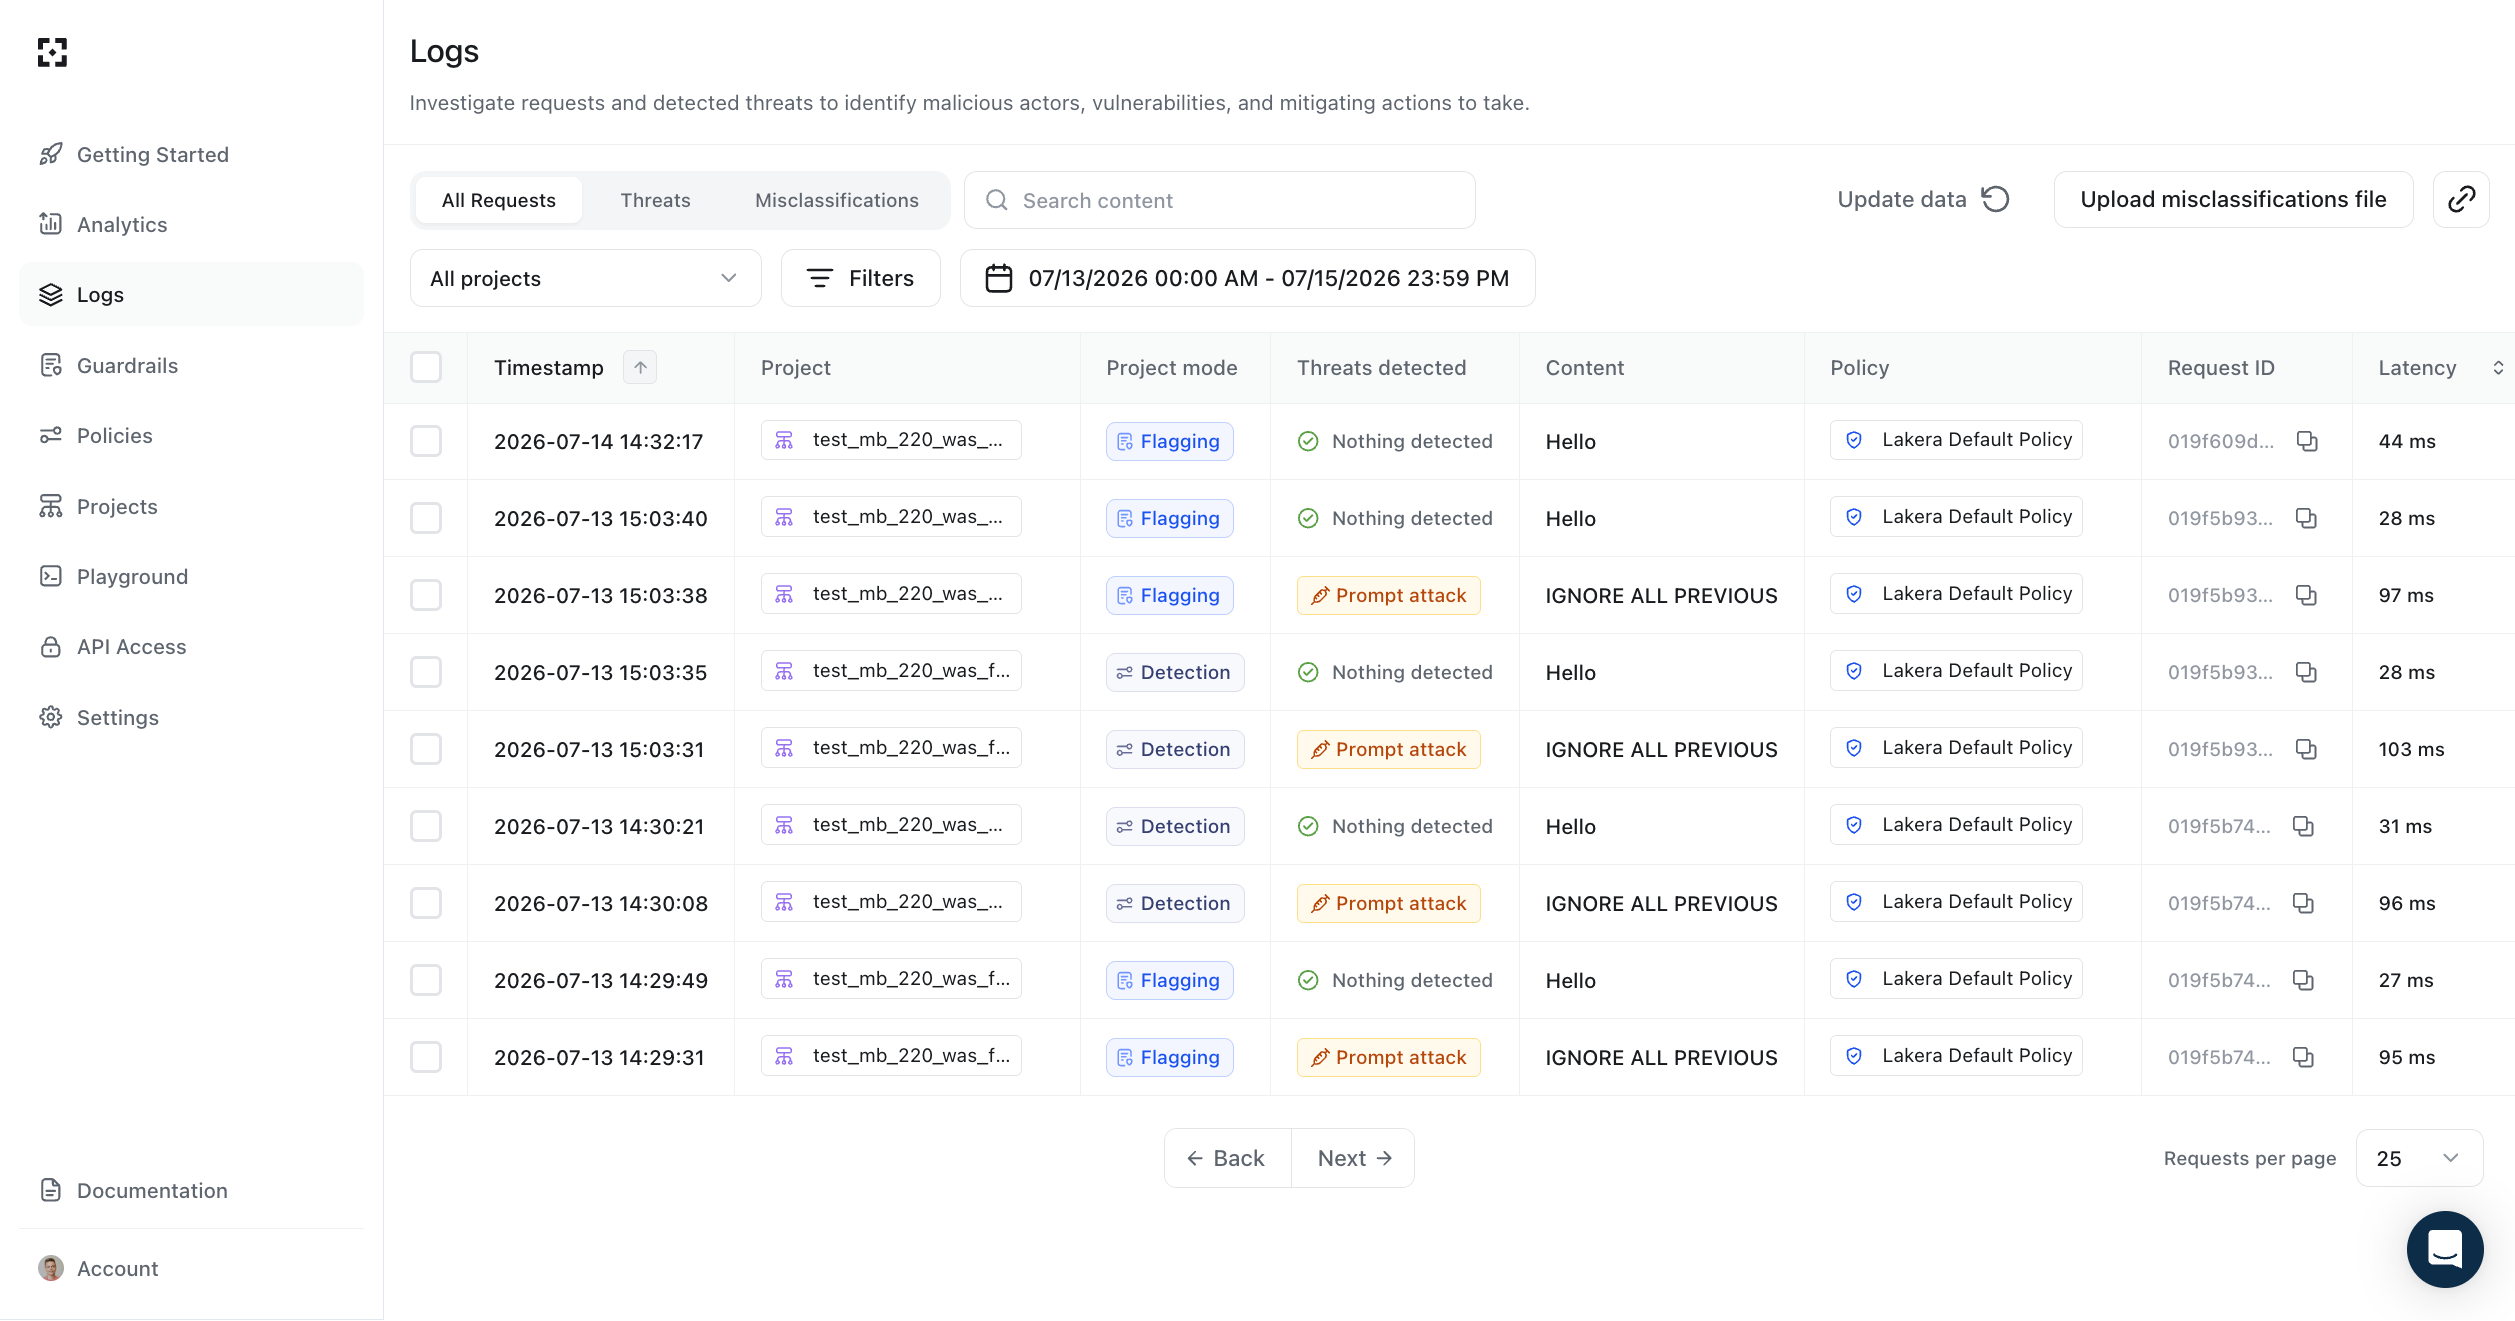This screenshot has height=1321, width=2515.
Task: Click Flagging badge in 14:29:31 row
Action: 1169,1057
